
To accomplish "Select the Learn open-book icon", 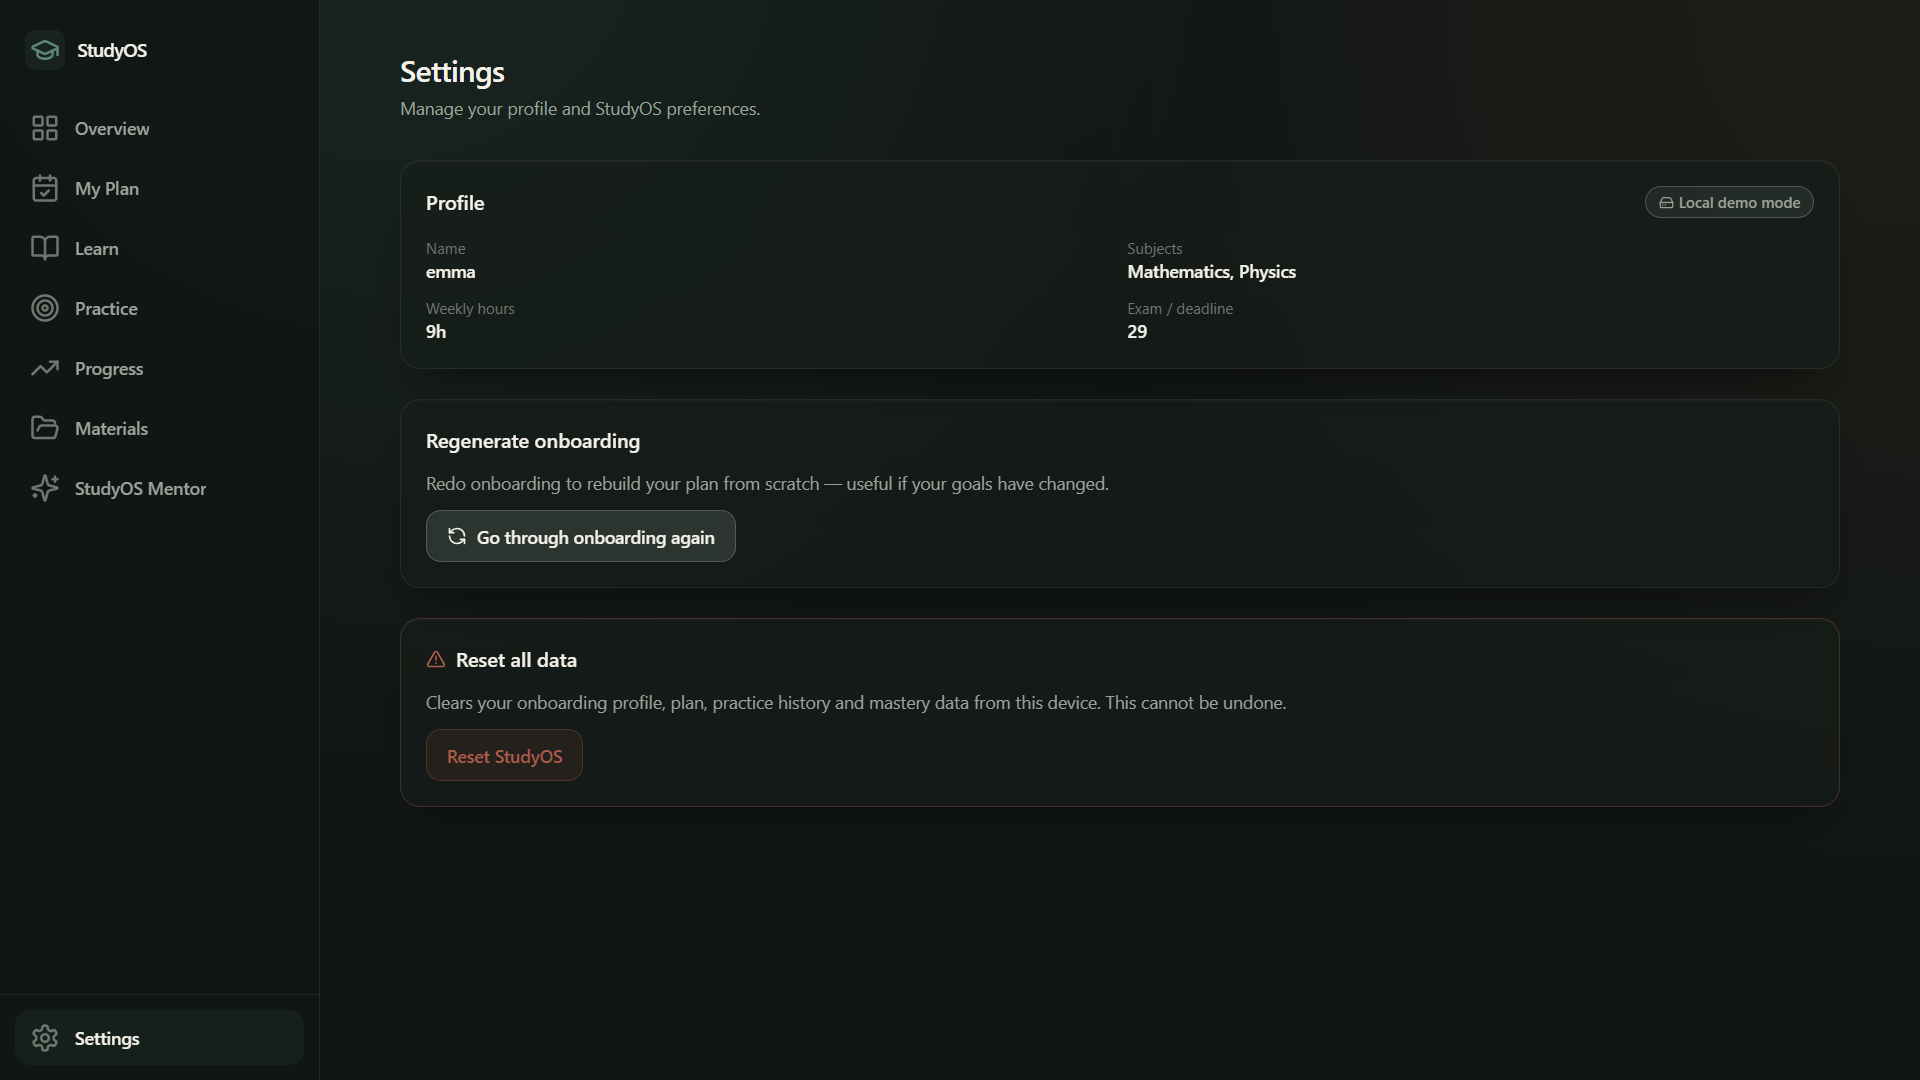I will [45, 248].
